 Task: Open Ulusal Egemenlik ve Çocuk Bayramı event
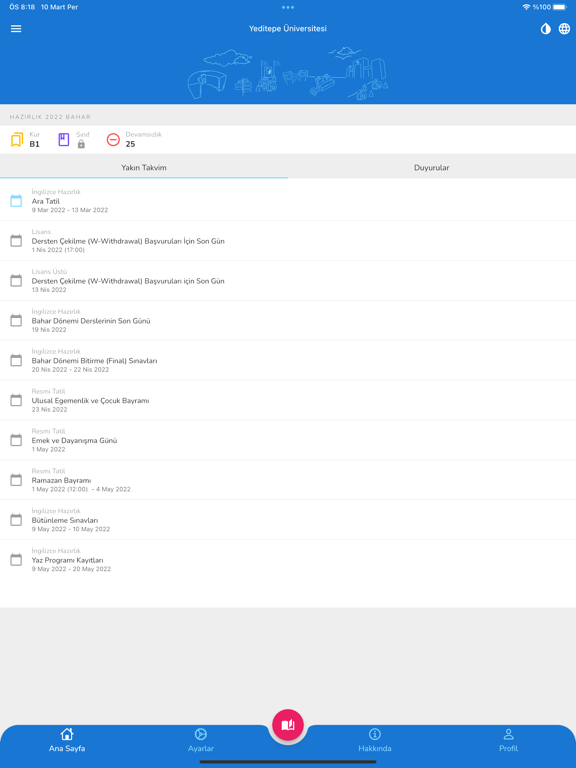pyautogui.click(x=288, y=401)
